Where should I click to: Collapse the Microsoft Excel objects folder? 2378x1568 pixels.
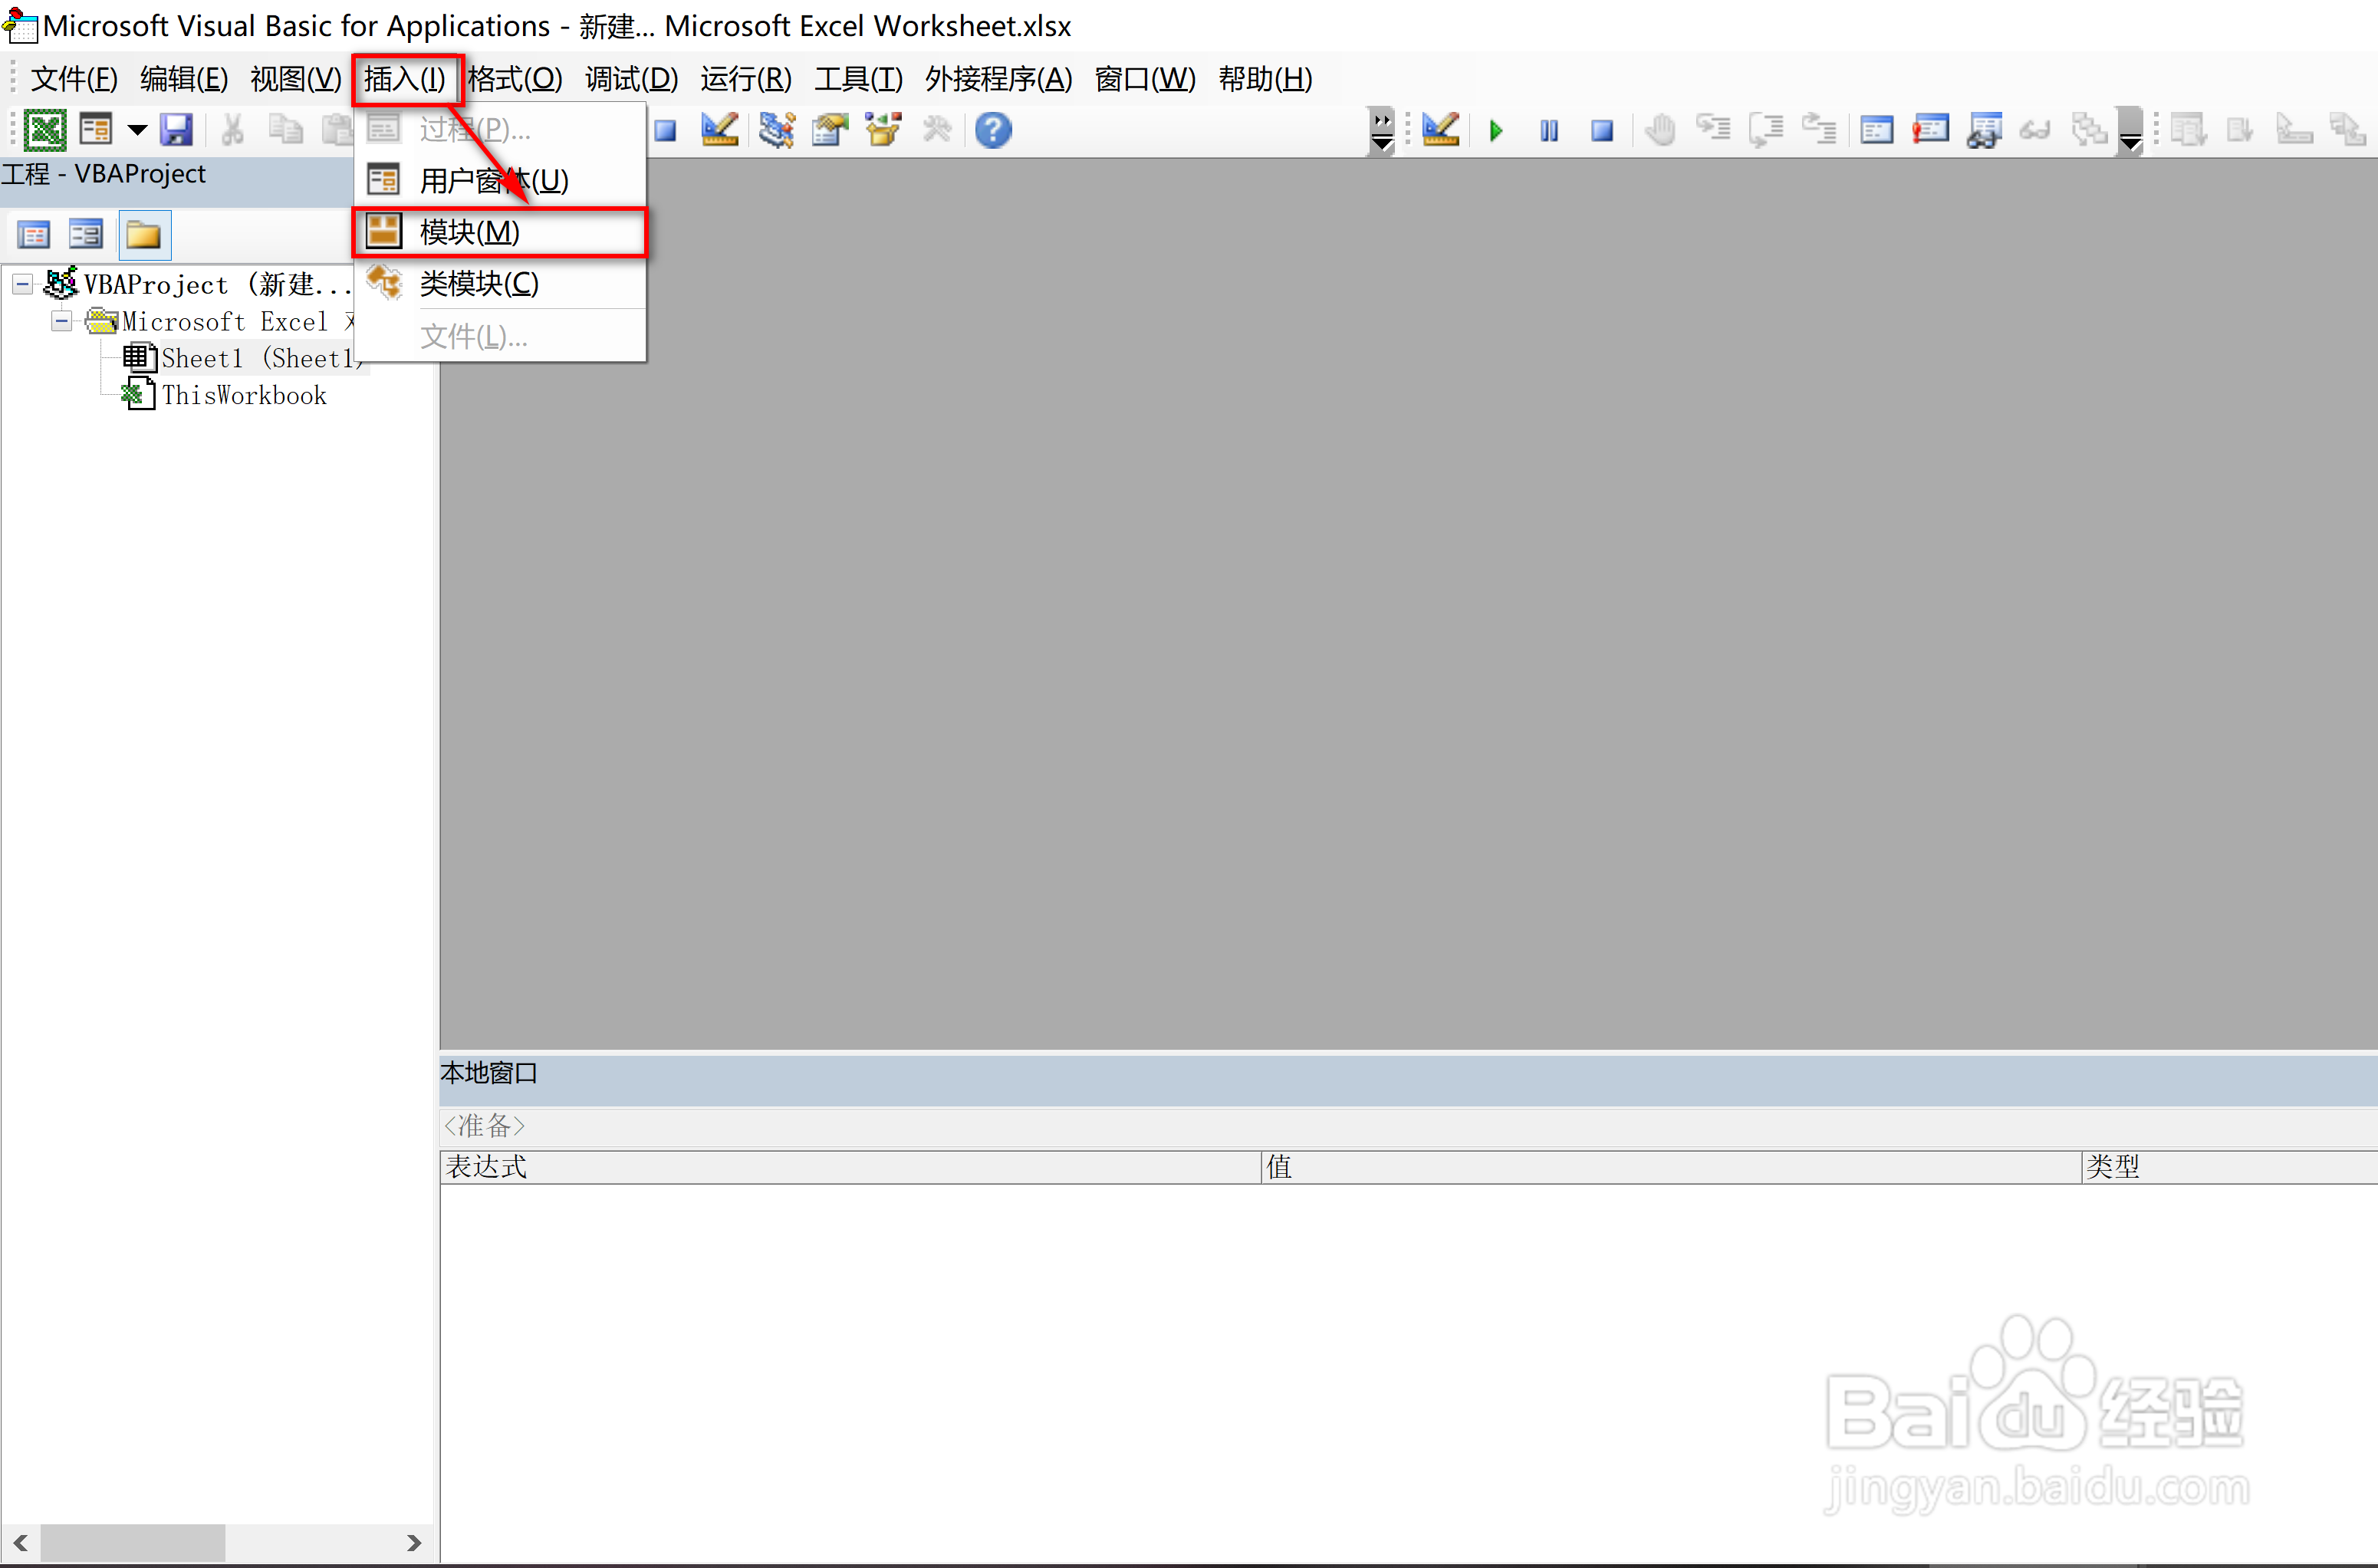(x=61, y=322)
